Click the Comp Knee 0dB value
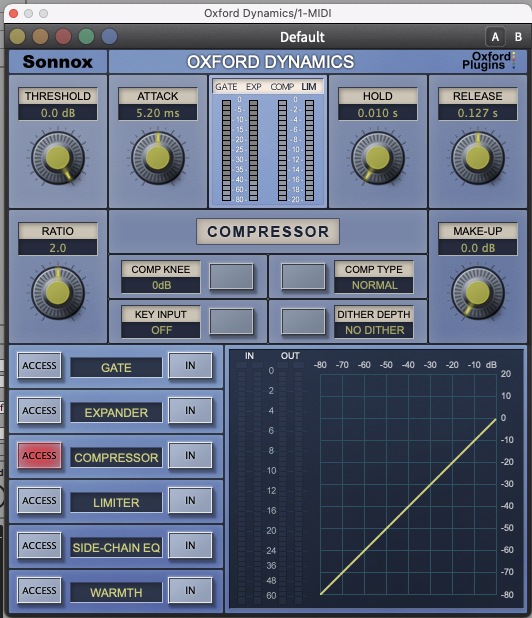This screenshot has height=618, width=532. (161, 285)
